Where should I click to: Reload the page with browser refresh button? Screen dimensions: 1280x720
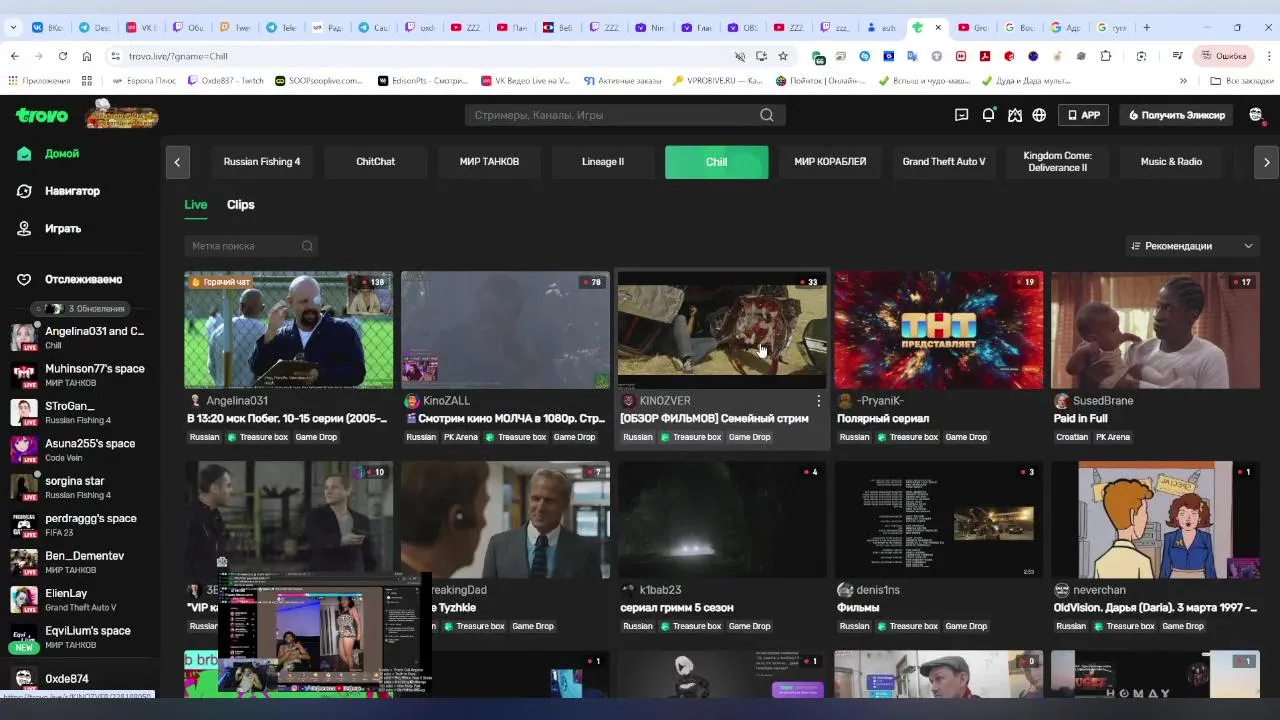click(62, 56)
